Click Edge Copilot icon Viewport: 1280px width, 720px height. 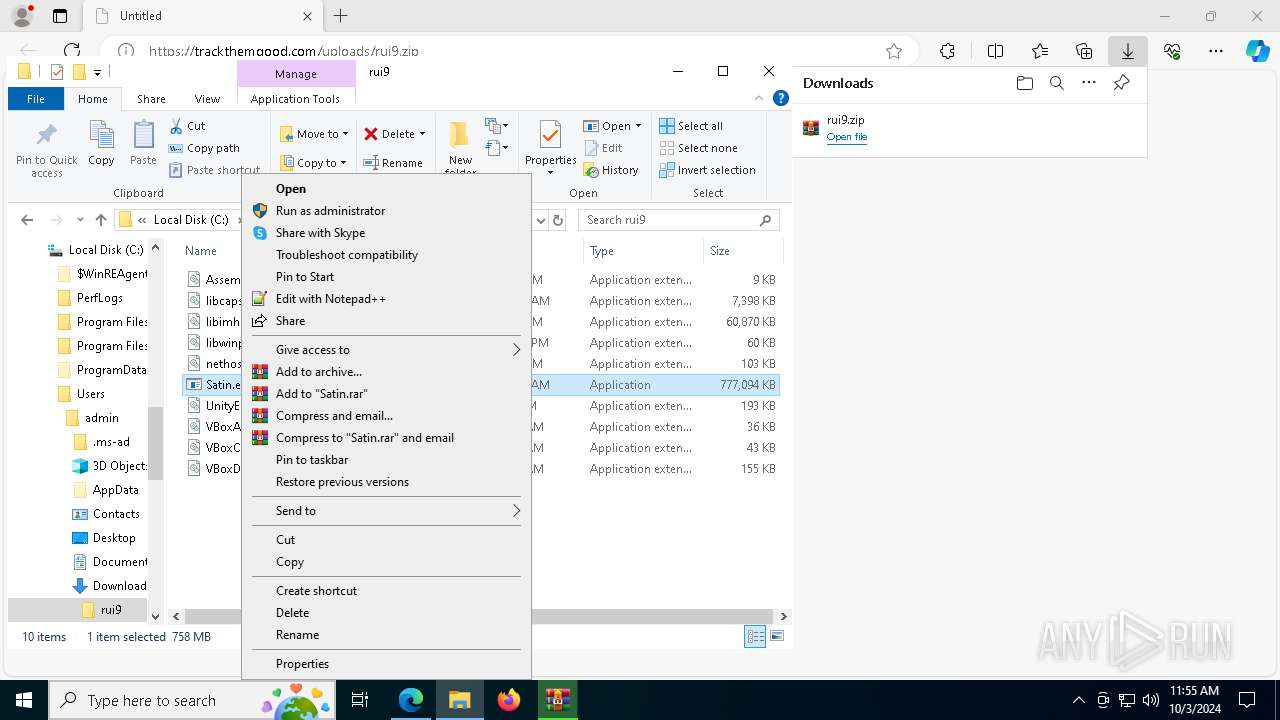[1257, 51]
